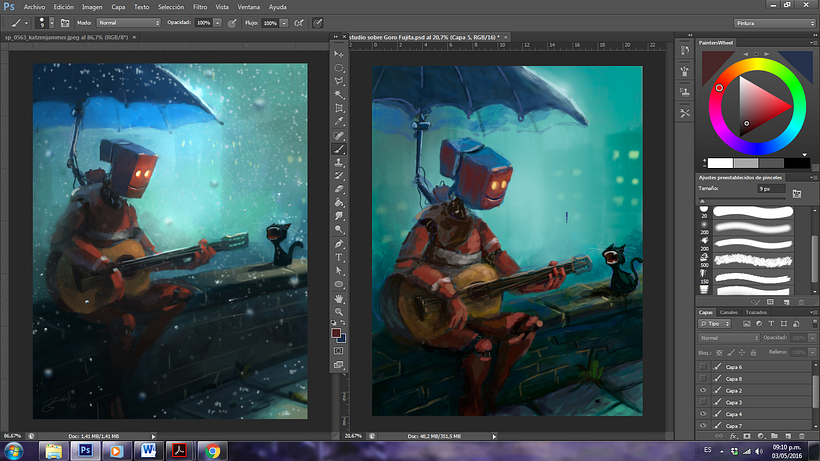Show Capa 6 layer visibility
Image resolution: width=820 pixels, height=461 pixels.
pyautogui.click(x=703, y=367)
